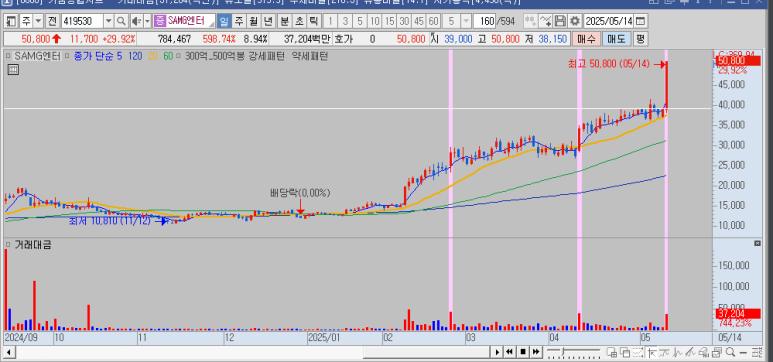Image resolution: width=773 pixels, height=362 pixels.
Task: Open the chart settings gear
Action: (575, 21)
